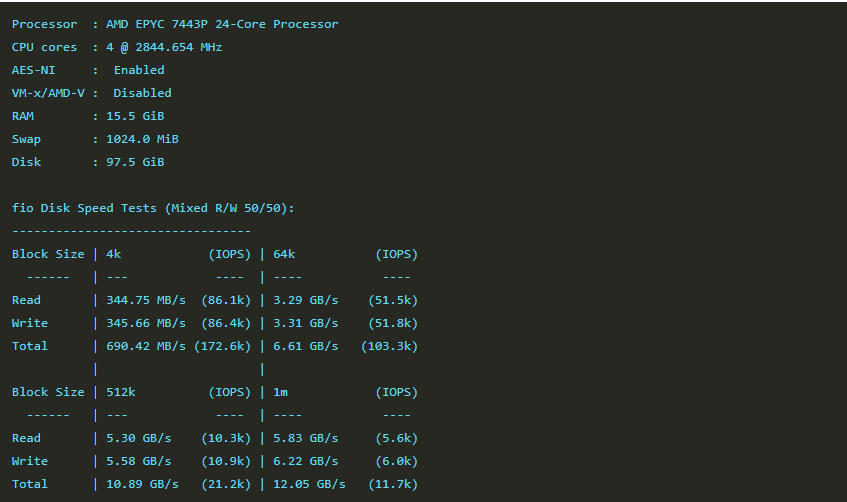This screenshot has height=502, width=847.
Task: Click the Swap value 1024.0 MiB
Action: pos(142,139)
